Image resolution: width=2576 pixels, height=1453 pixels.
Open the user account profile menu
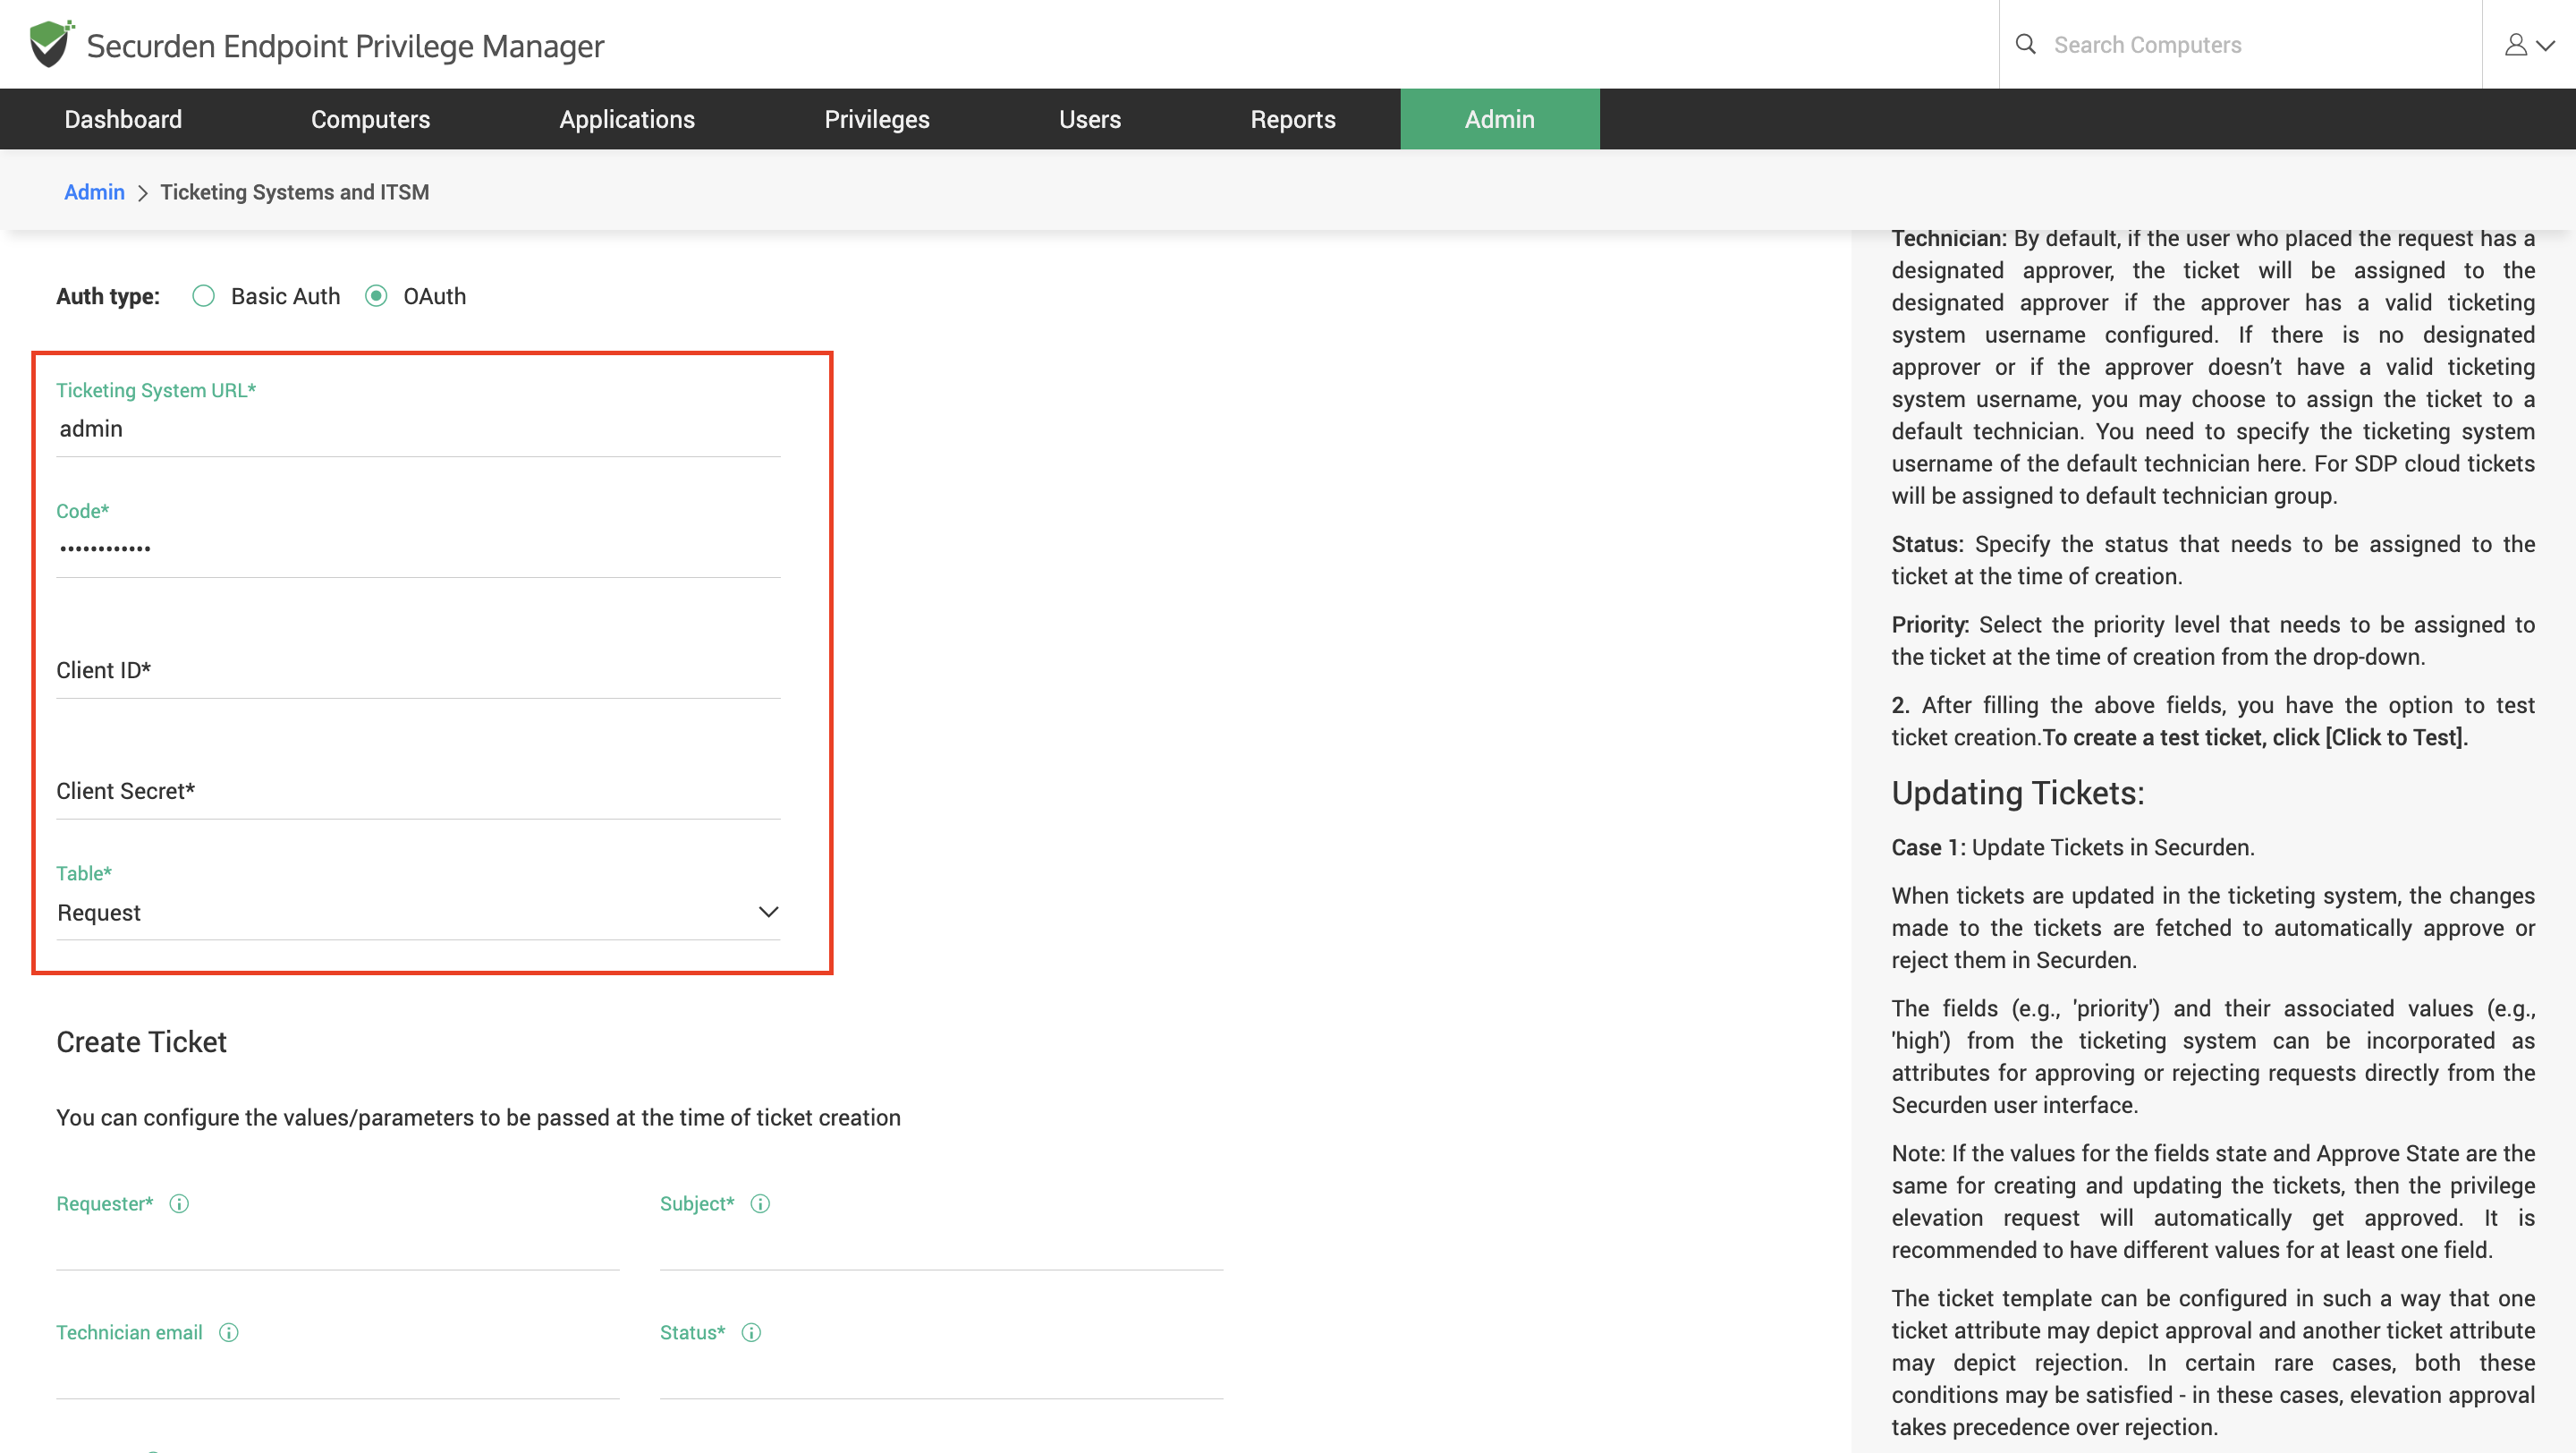[2529, 45]
